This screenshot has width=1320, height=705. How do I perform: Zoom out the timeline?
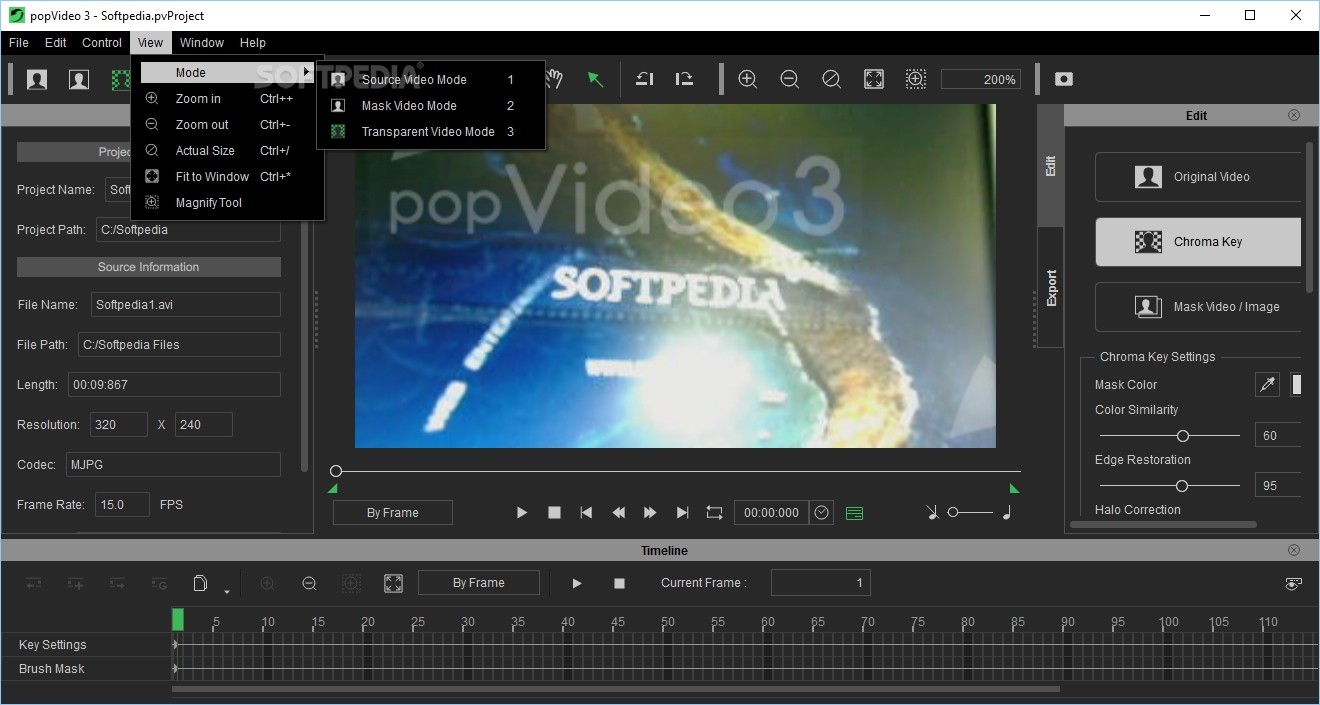309,583
